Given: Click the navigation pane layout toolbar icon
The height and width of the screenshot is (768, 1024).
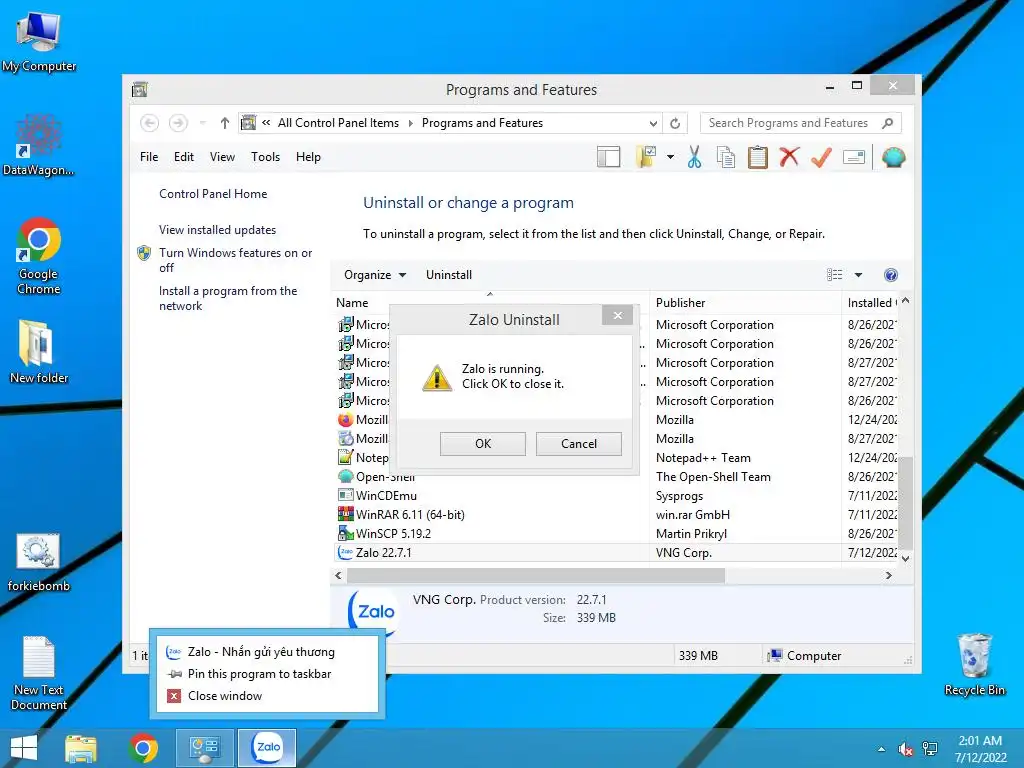Looking at the screenshot, I should pyautogui.click(x=608, y=157).
